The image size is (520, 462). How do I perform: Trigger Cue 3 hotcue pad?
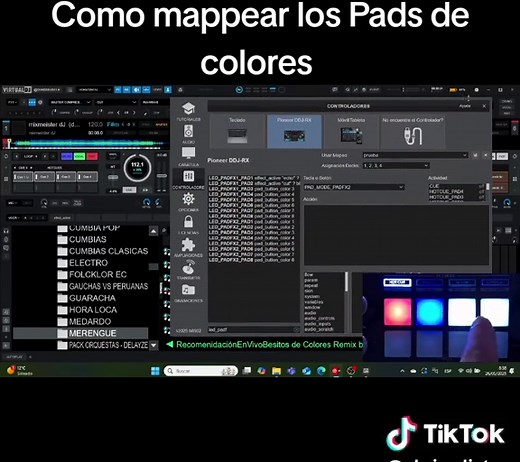click(66, 177)
